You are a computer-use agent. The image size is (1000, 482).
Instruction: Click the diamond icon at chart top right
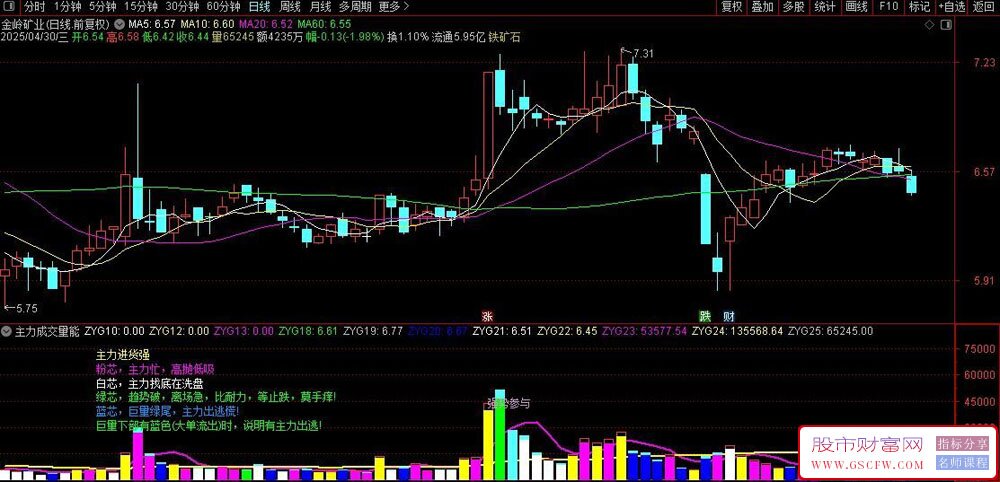930,25
